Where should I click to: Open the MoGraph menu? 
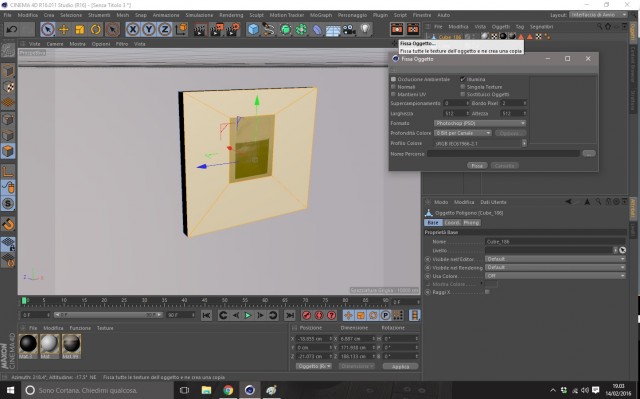[x=321, y=15]
